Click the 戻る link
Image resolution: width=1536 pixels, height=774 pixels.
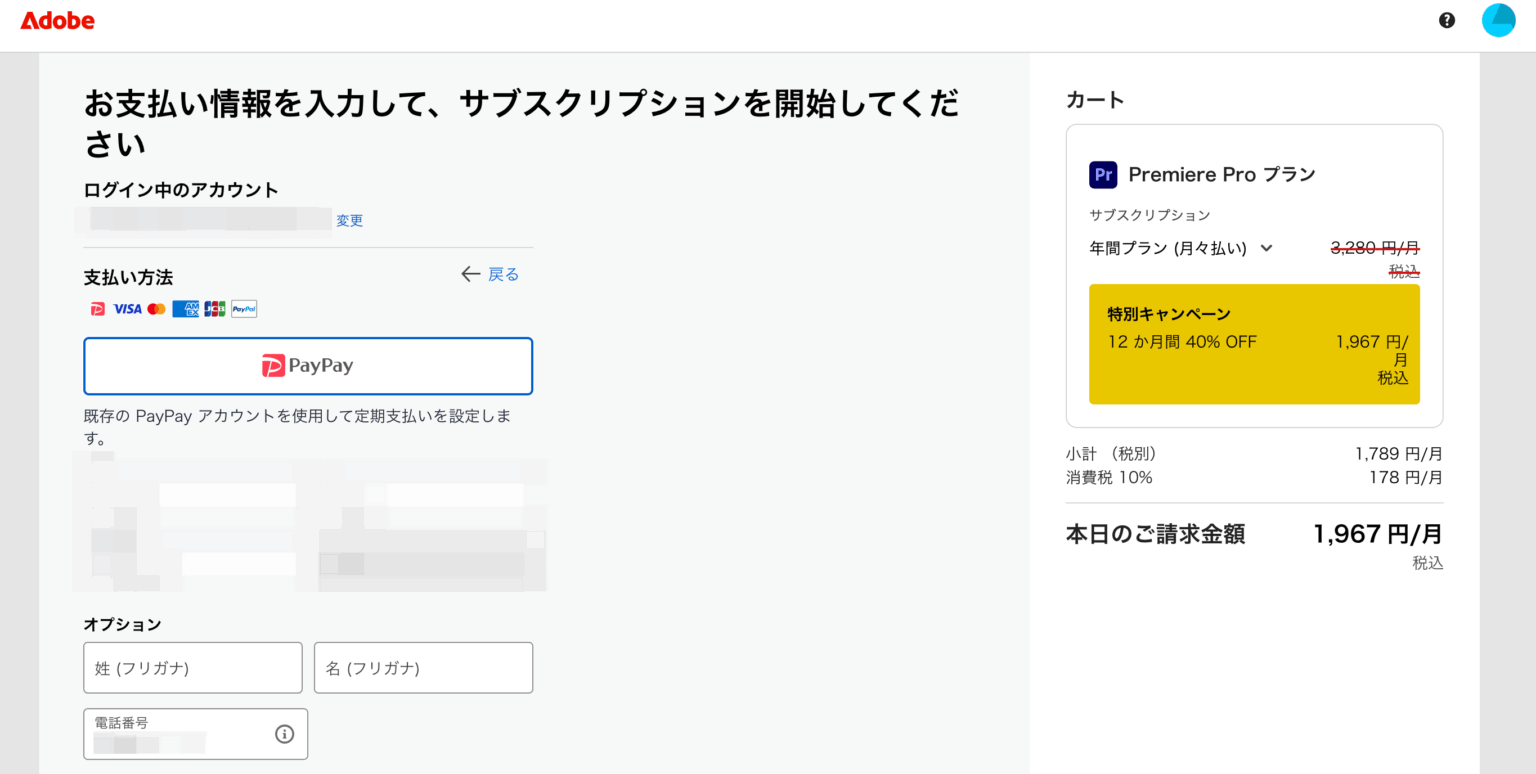503,273
